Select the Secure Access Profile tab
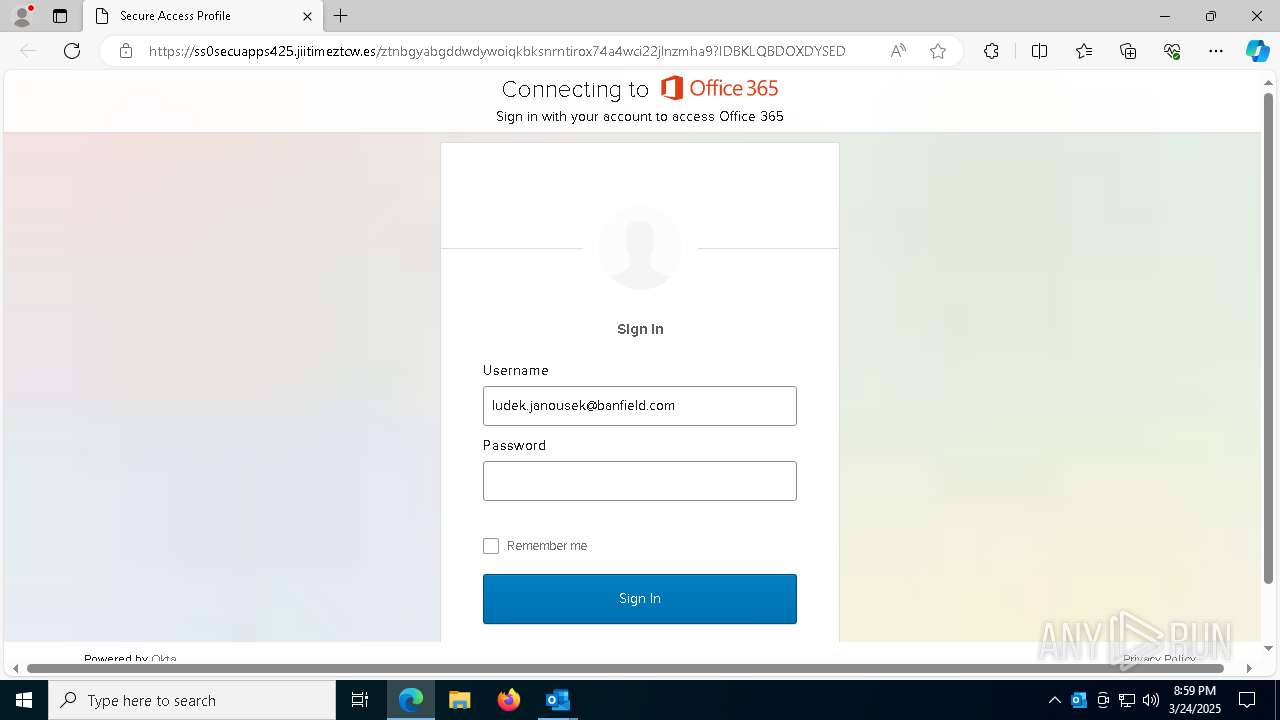The height and width of the screenshot is (720, 1280). [x=202, y=16]
